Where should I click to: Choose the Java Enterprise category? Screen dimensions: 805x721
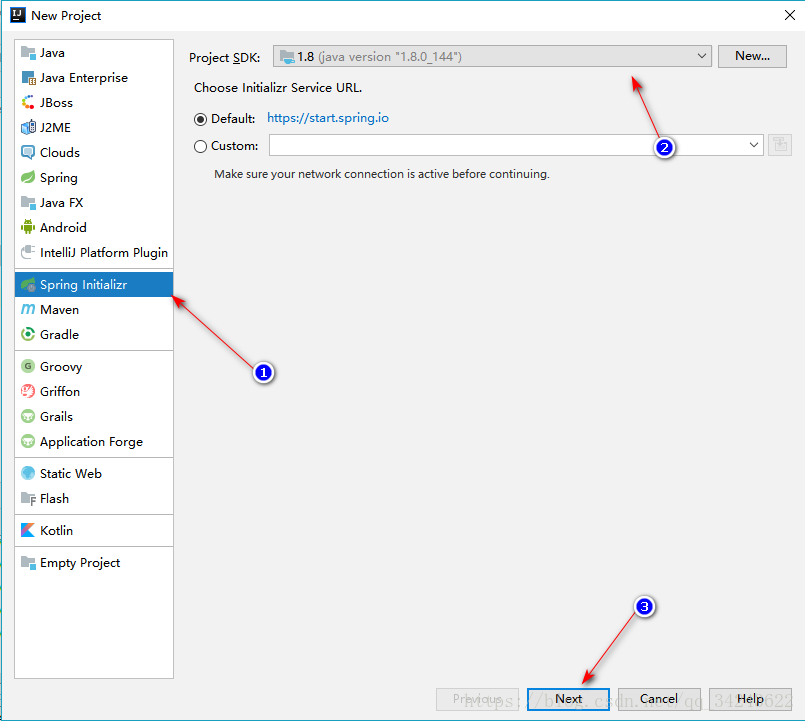[x=94, y=78]
